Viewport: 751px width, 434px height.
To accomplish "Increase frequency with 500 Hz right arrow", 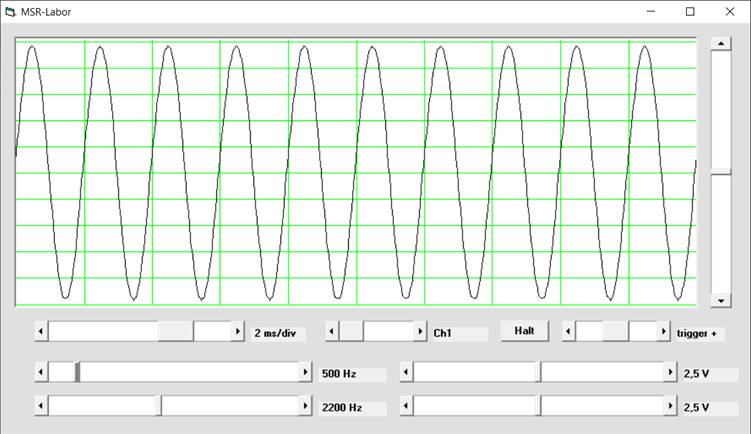I will [x=305, y=372].
